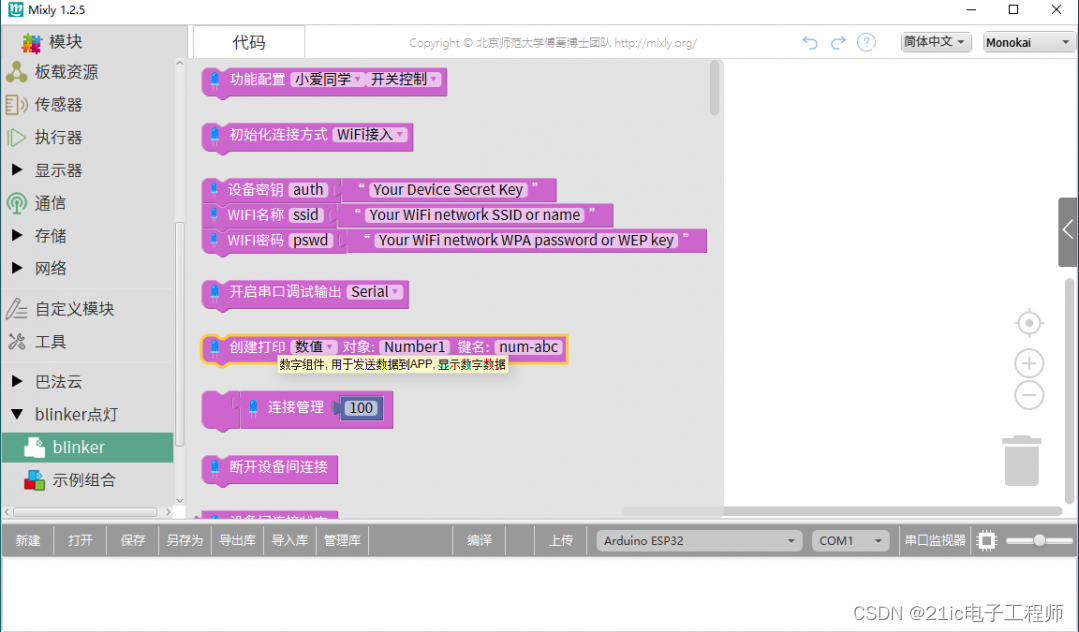Click the WiFi network SSID text field
The width and height of the screenshot is (1079, 632).
(475, 215)
